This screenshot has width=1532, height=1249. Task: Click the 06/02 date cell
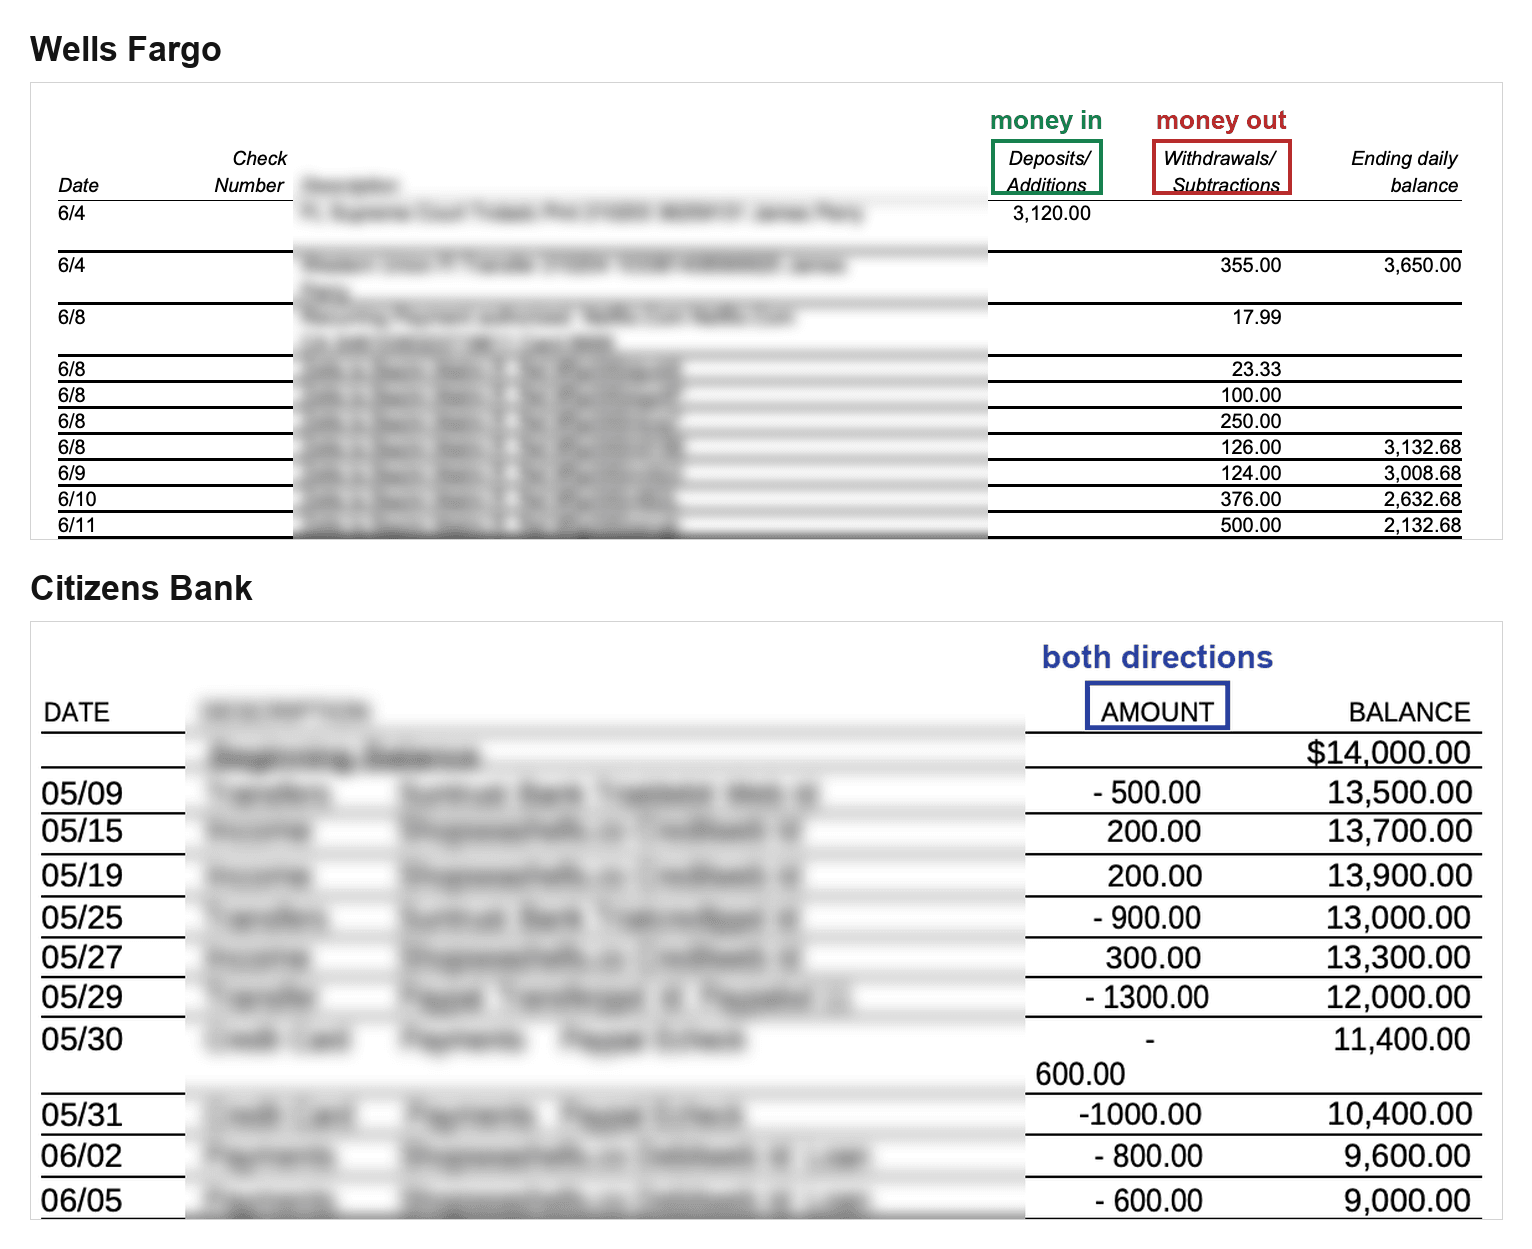click(x=82, y=1156)
